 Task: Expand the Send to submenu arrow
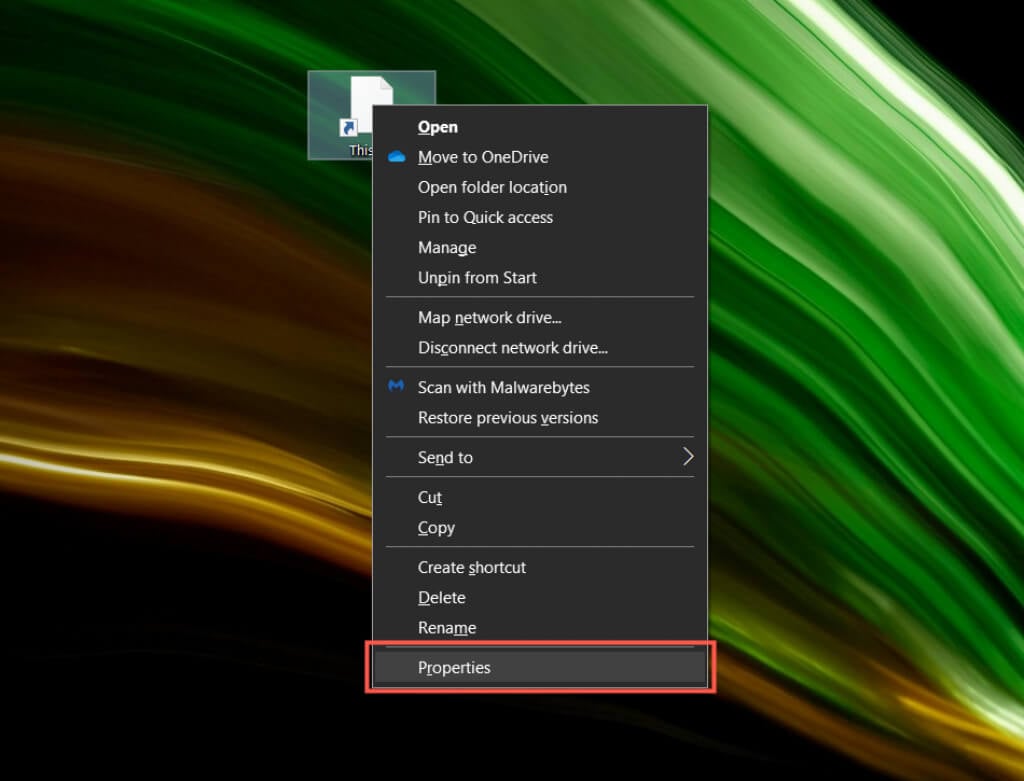pyautogui.click(x=688, y=457)
